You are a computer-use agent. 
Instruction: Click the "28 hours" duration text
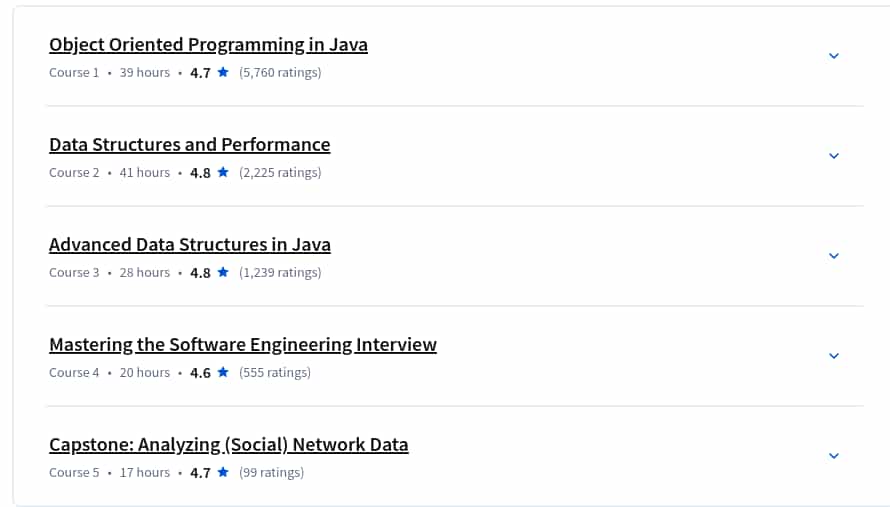pos(145,273)
